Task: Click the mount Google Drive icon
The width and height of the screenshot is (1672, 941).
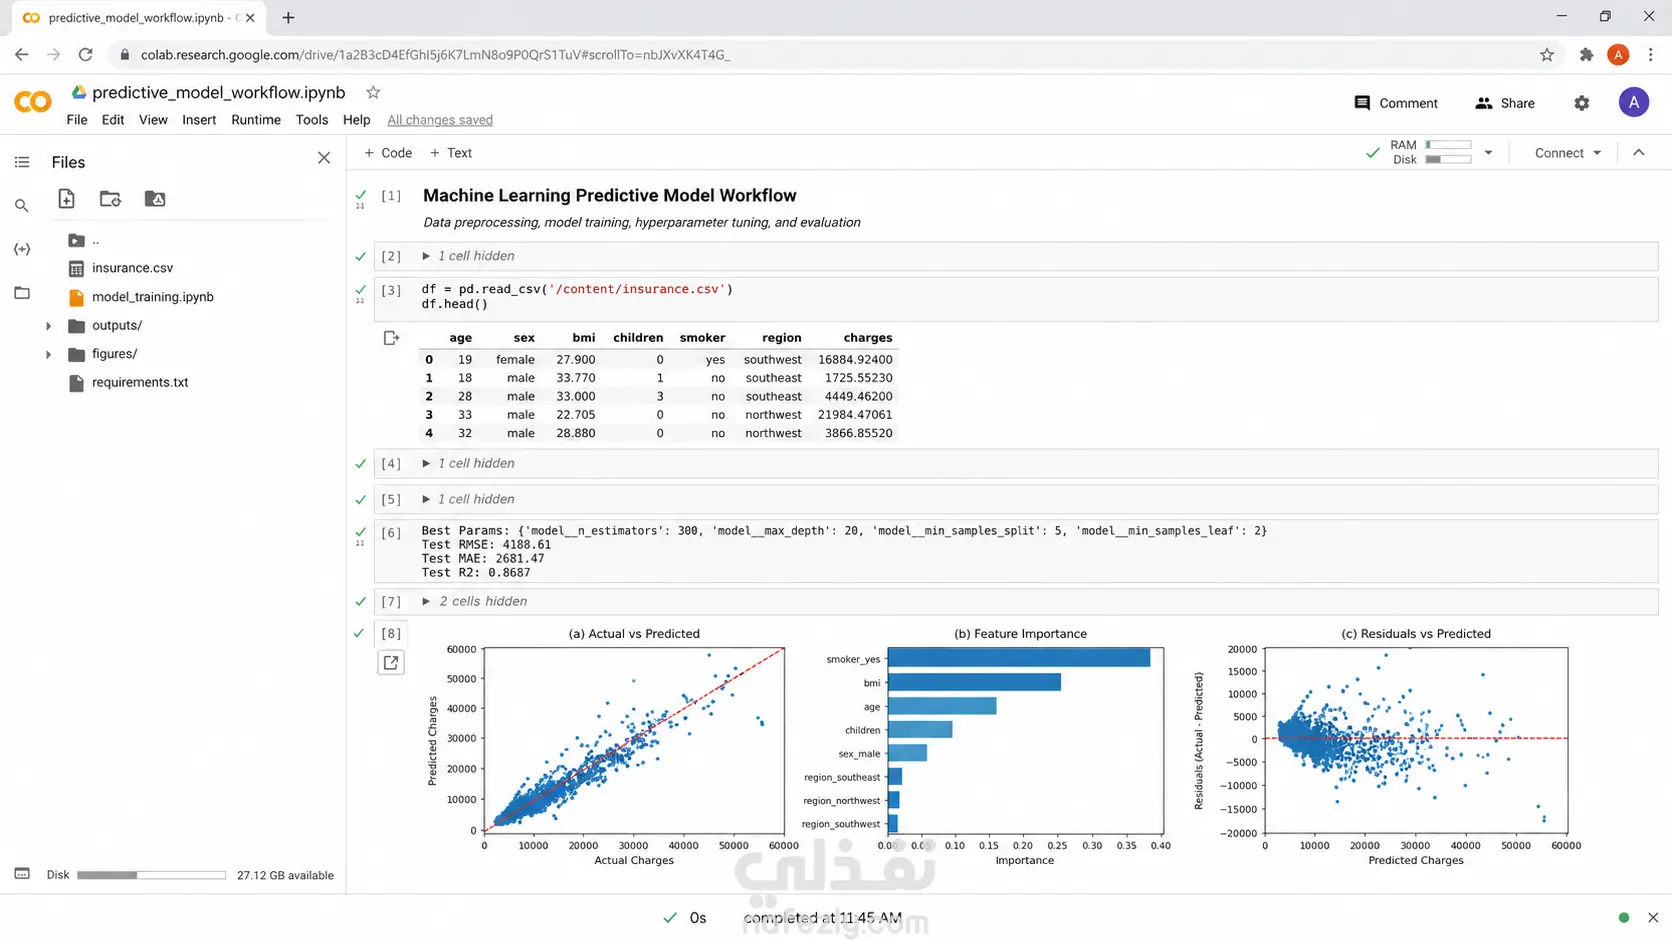Action: 155,199
